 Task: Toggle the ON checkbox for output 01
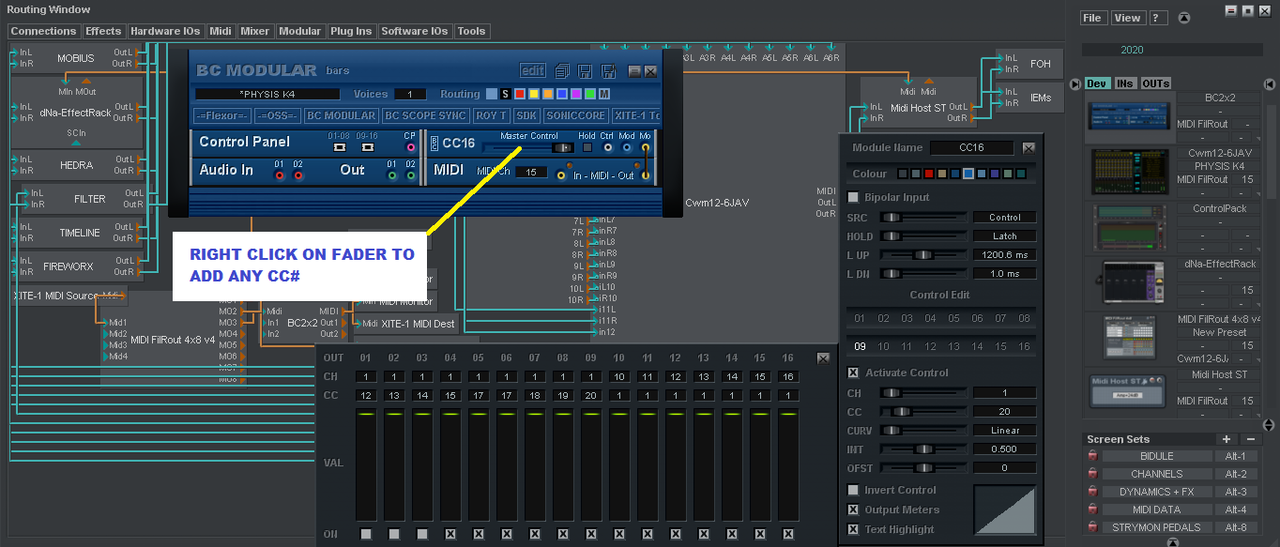tap(366, 534)
